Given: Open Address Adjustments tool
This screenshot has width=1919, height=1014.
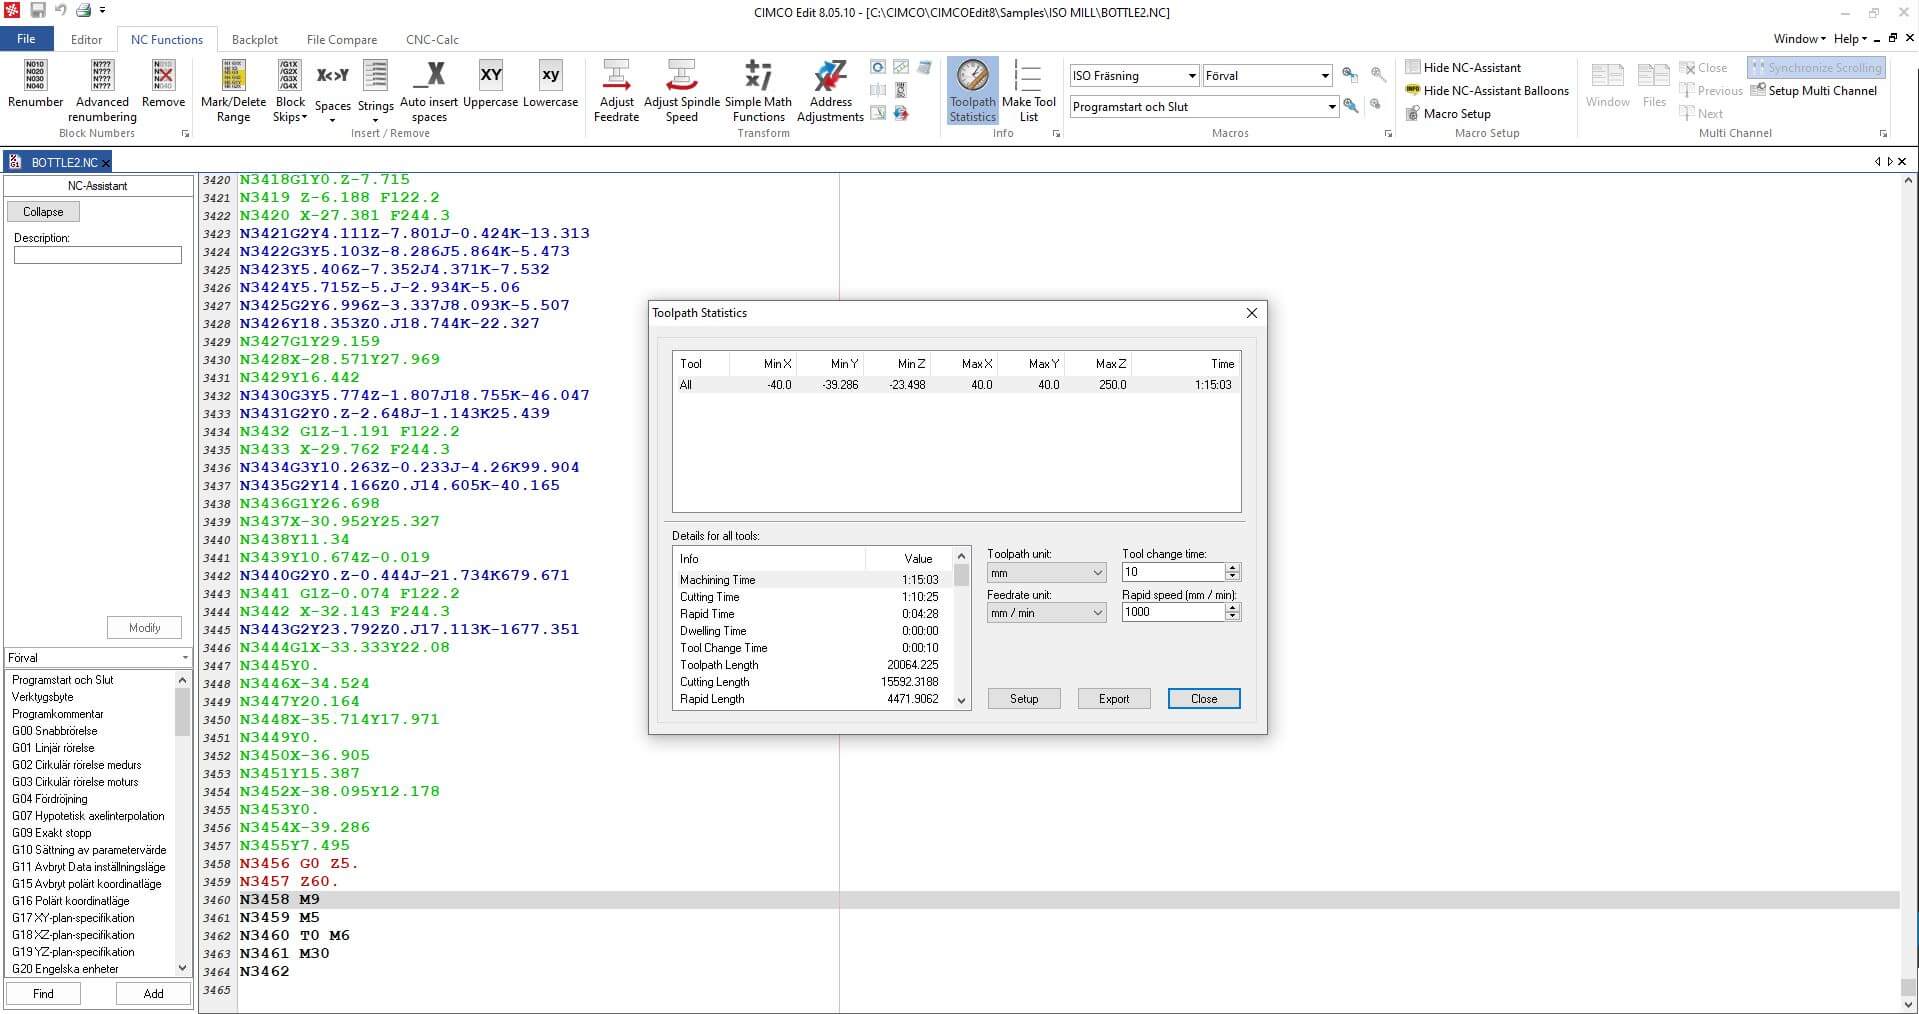Looking at the screenshot, I should 830,90.
